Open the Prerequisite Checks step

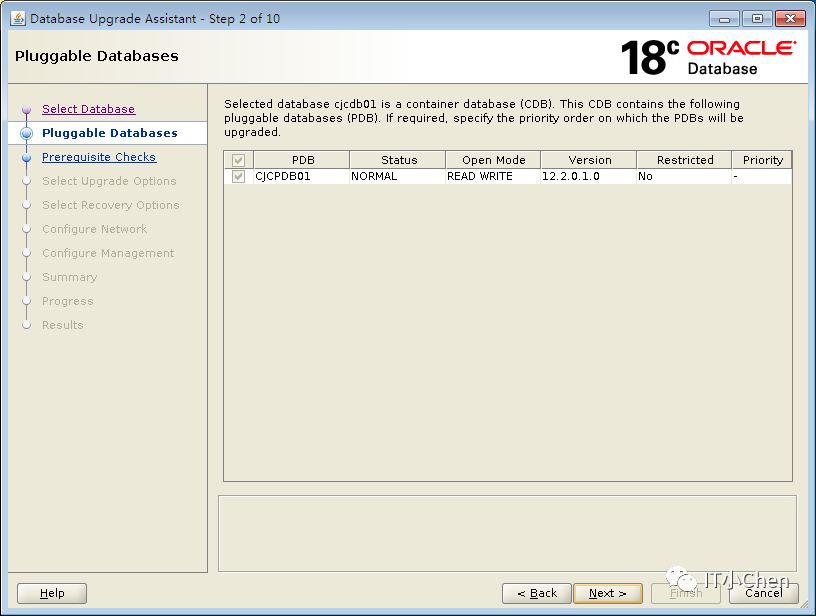(x=99, y=157)
